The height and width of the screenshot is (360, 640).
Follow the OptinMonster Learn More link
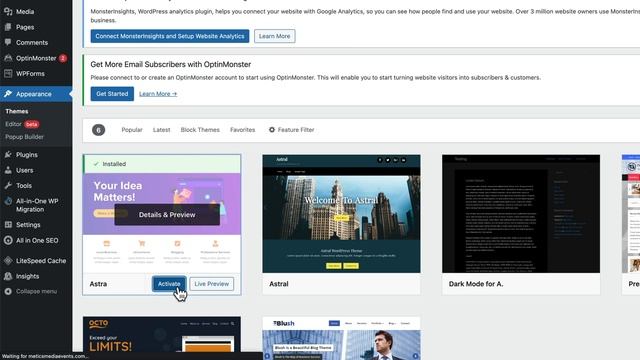click(x=158, y=94)
